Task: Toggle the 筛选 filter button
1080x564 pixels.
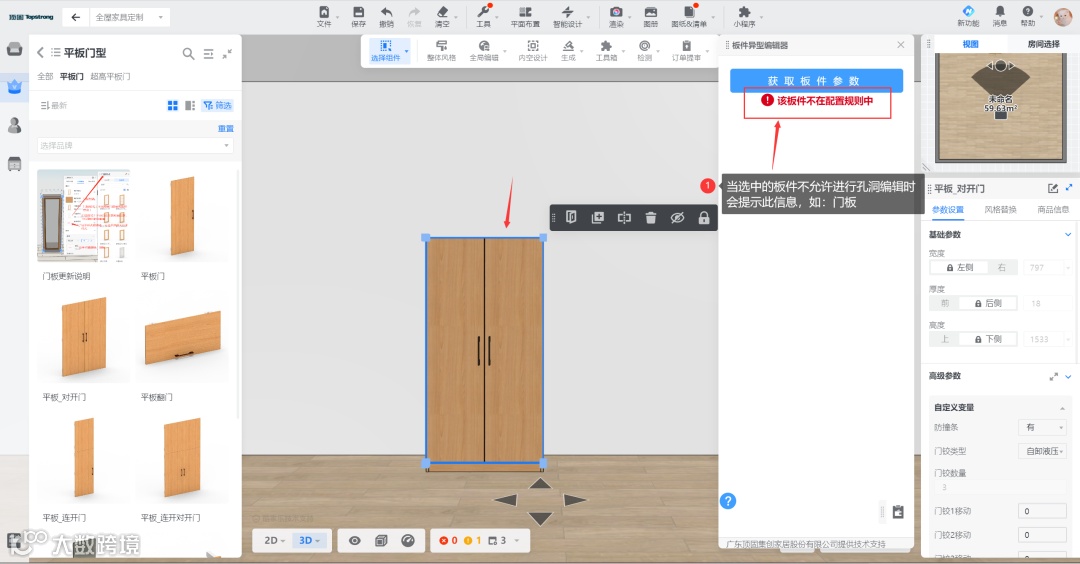Action: point(217,105)
